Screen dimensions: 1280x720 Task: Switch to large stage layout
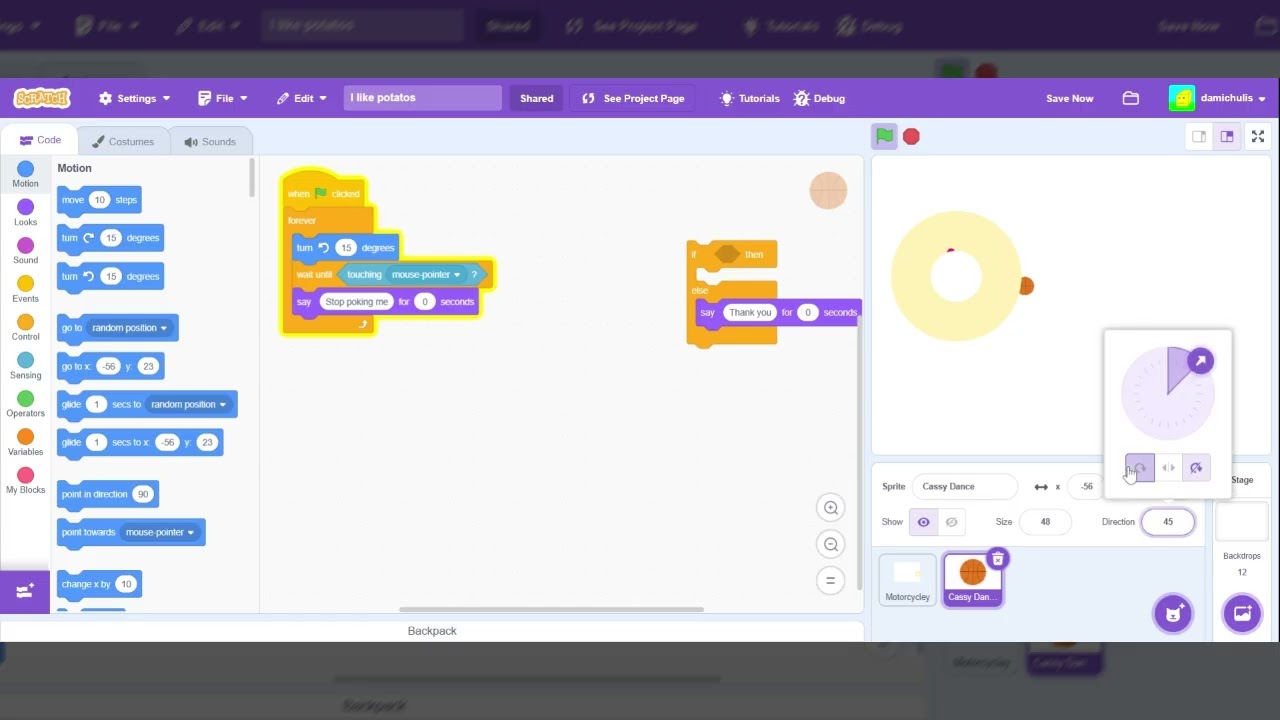[x=1227, y=136]
